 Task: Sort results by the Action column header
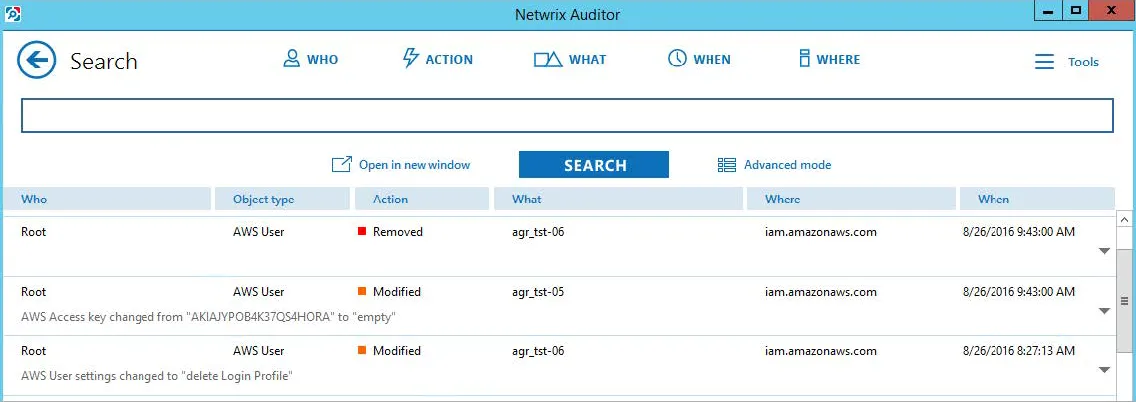(422, 199)
